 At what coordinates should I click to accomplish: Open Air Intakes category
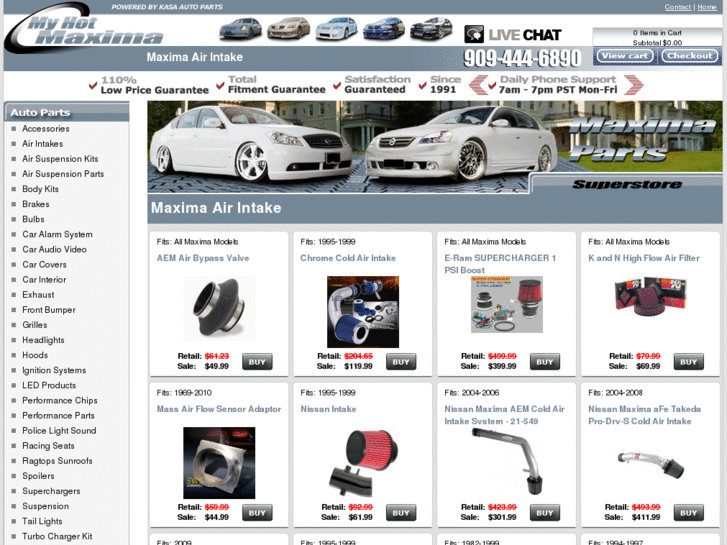coord(43,144)
